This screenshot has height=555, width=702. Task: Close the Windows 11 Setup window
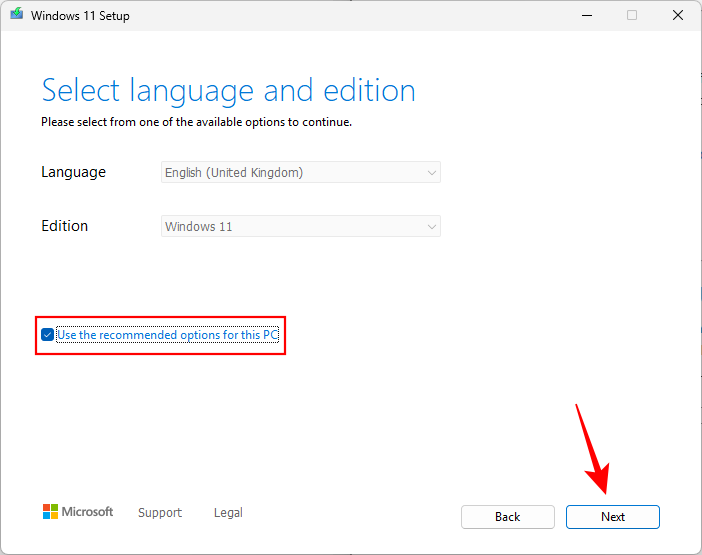677,16
